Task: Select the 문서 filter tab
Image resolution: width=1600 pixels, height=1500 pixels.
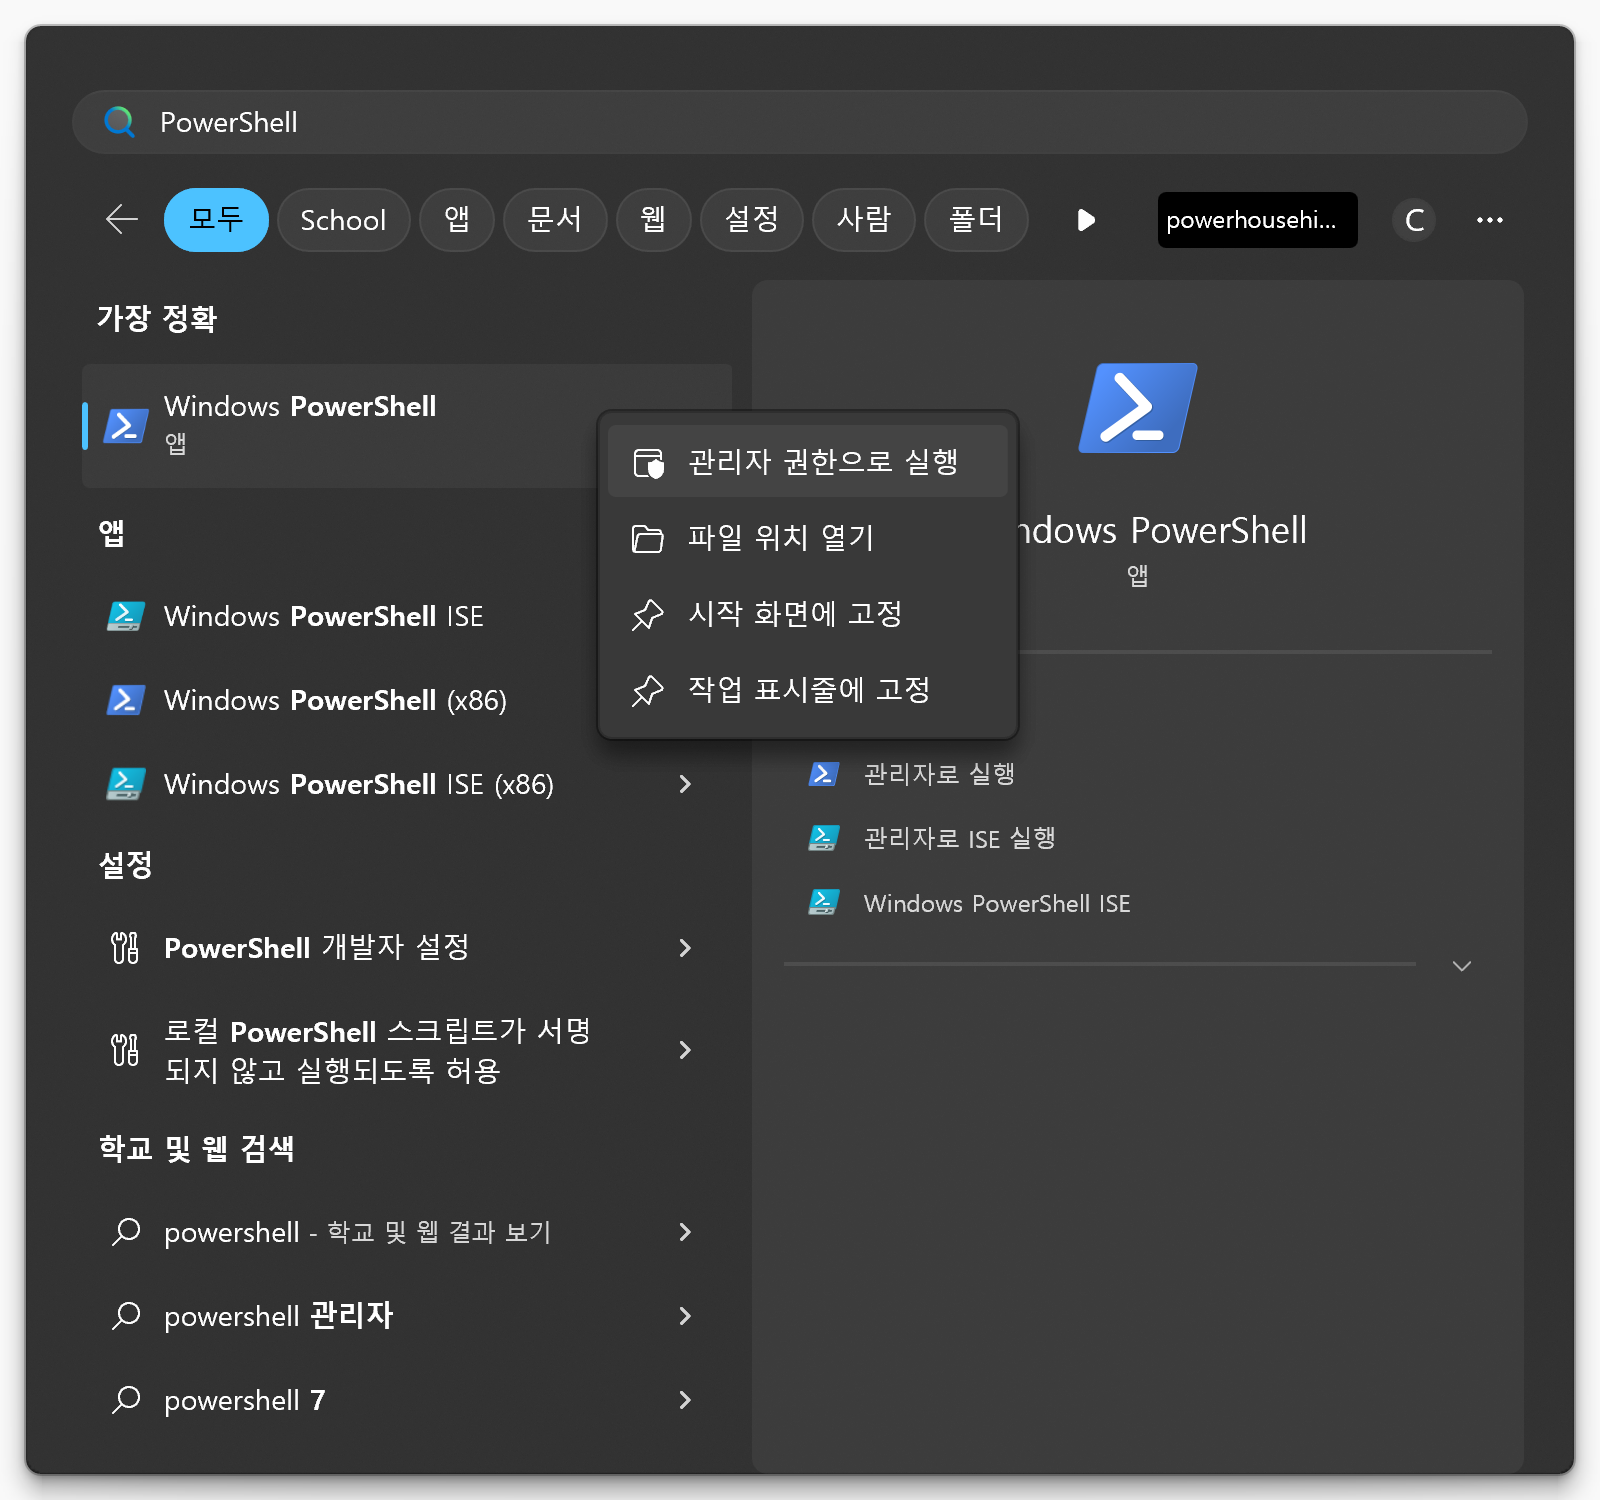Action: tap(555, 220)
